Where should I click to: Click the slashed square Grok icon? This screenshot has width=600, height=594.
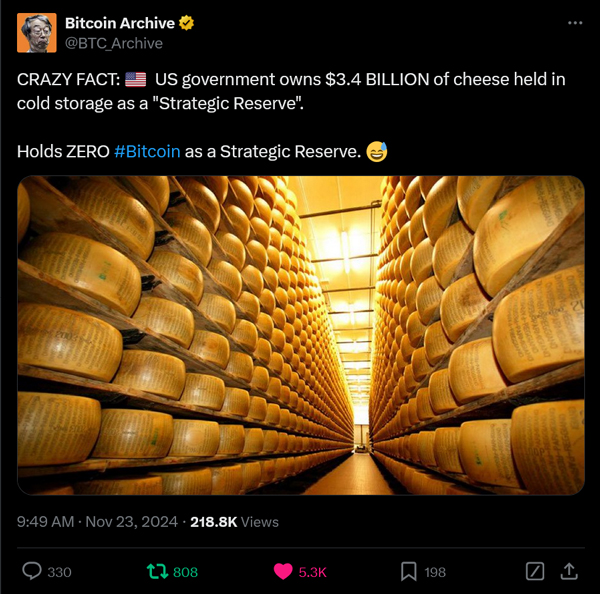(535, 571)
